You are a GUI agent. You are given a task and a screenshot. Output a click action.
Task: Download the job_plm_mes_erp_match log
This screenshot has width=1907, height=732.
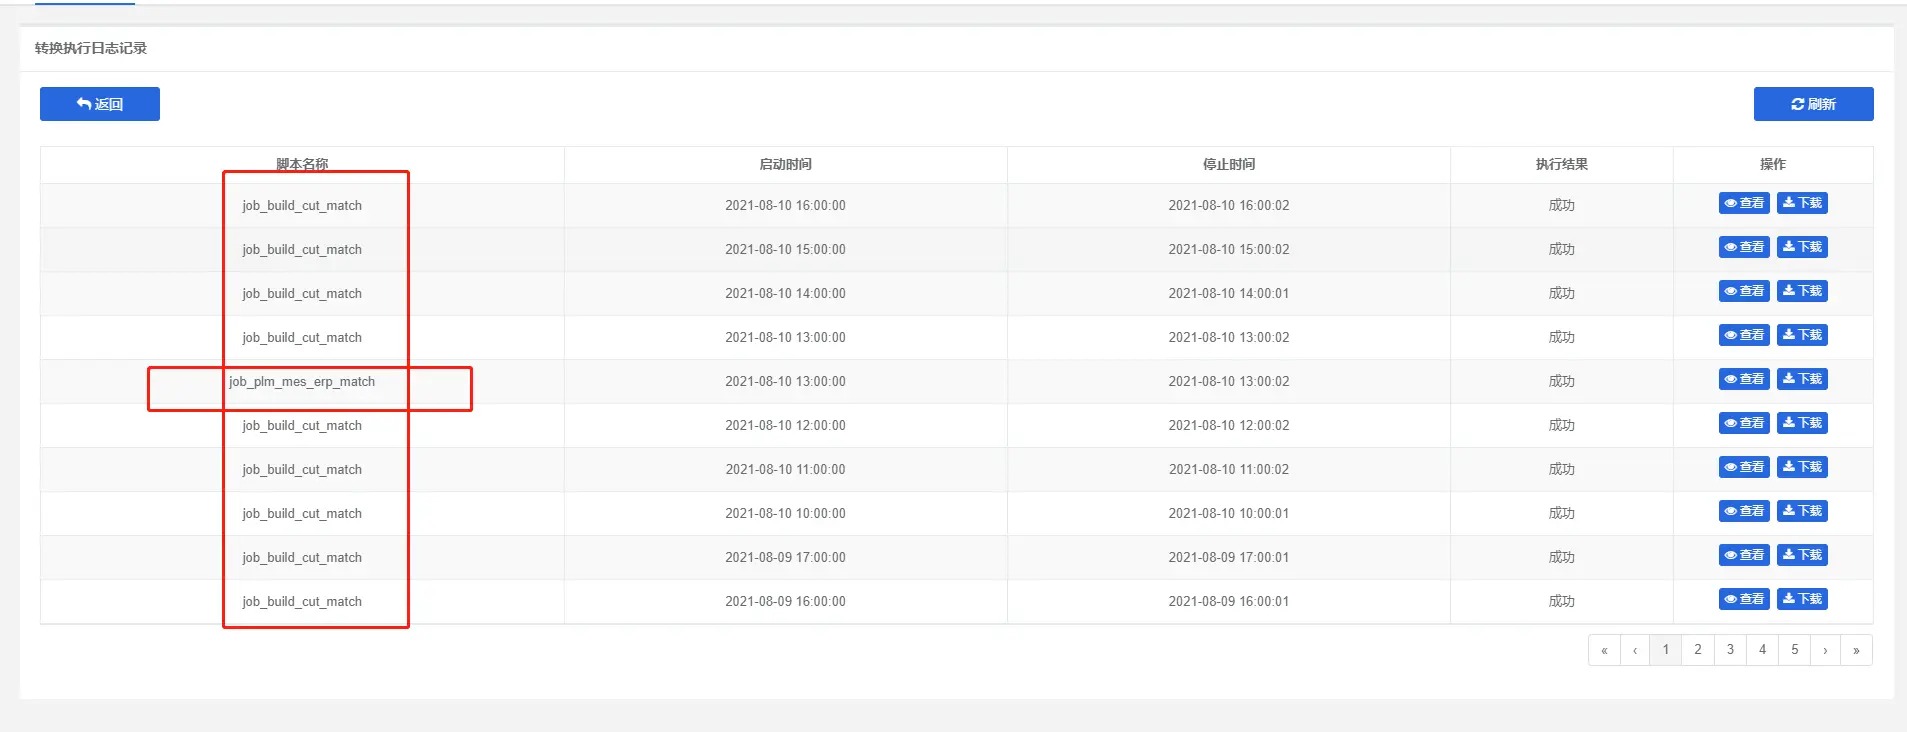point(1802,379)
